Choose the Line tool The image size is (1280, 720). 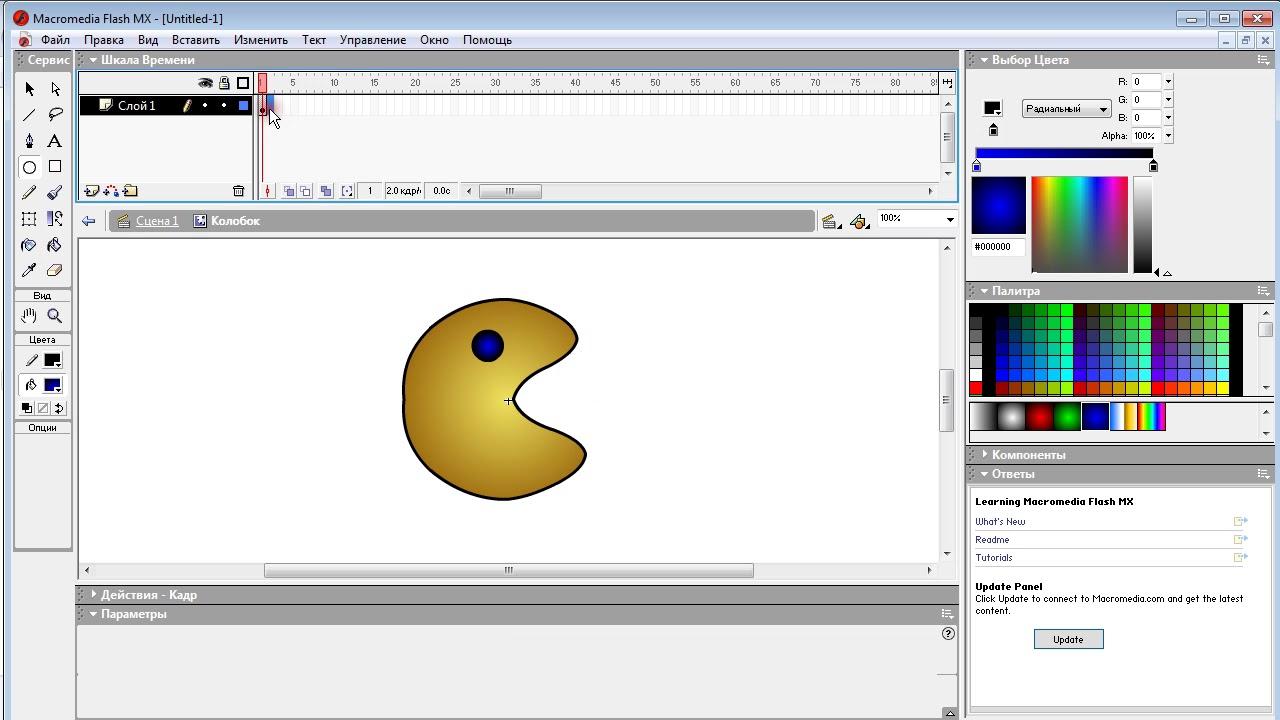click(29, 115)
